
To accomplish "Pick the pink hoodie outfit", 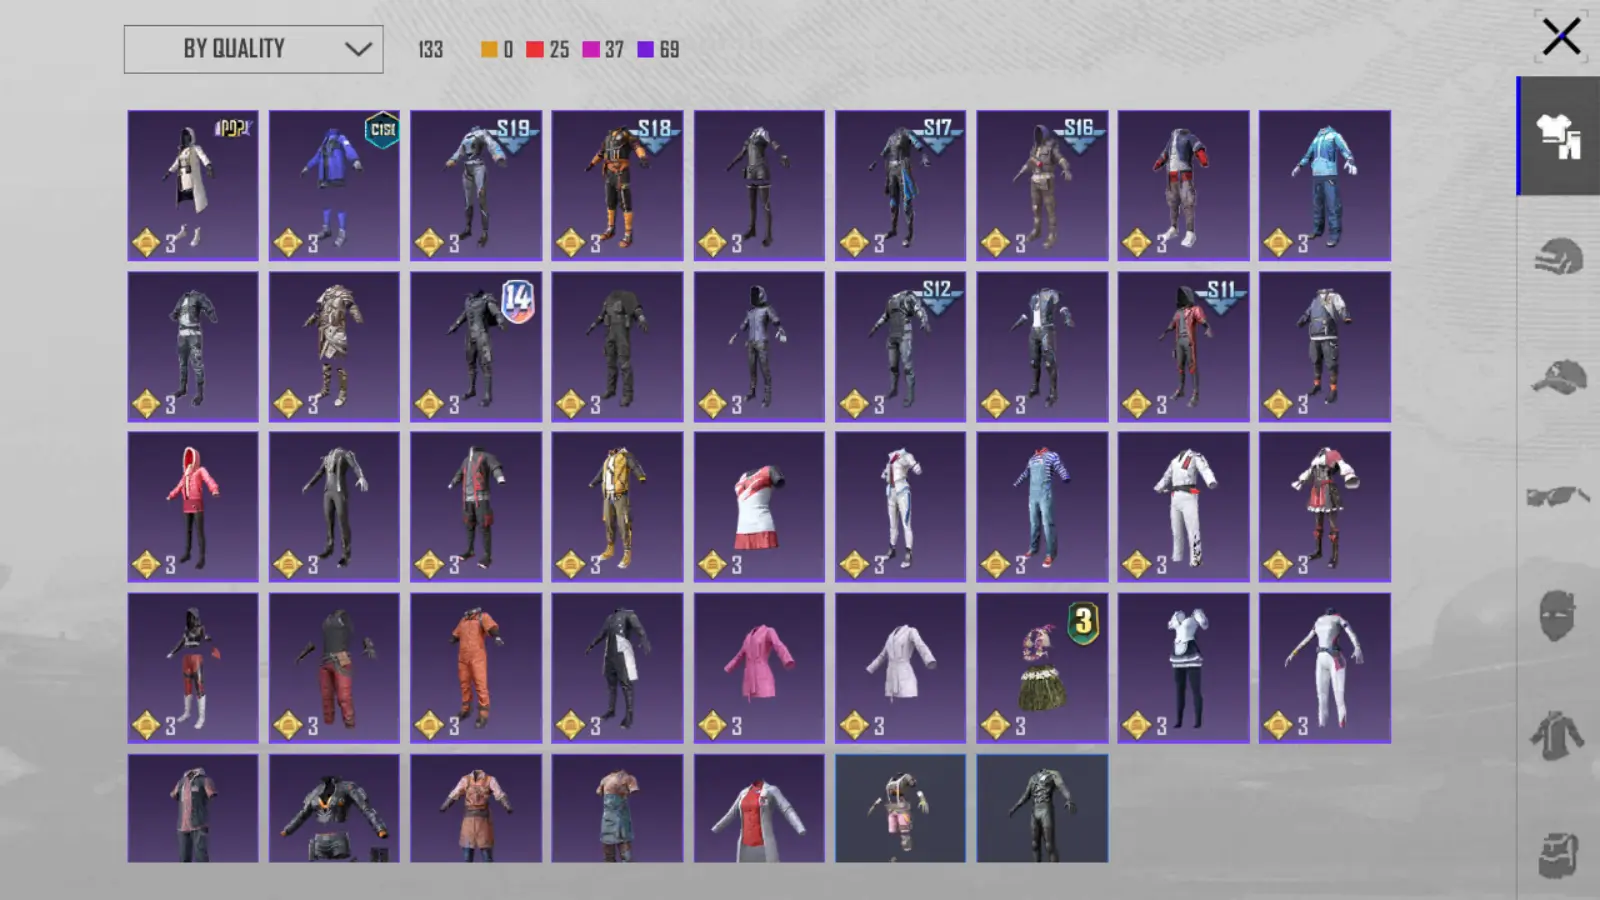I will 193,507.
